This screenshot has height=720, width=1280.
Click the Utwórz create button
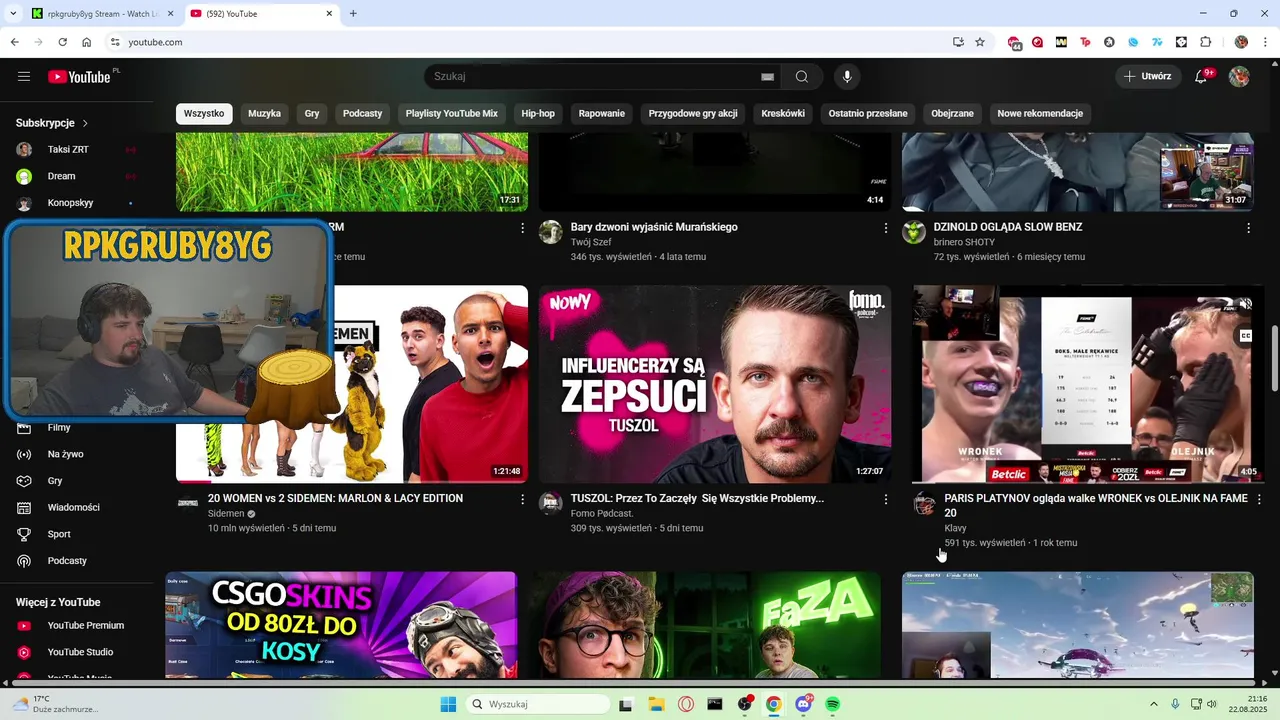point(1148,77)
